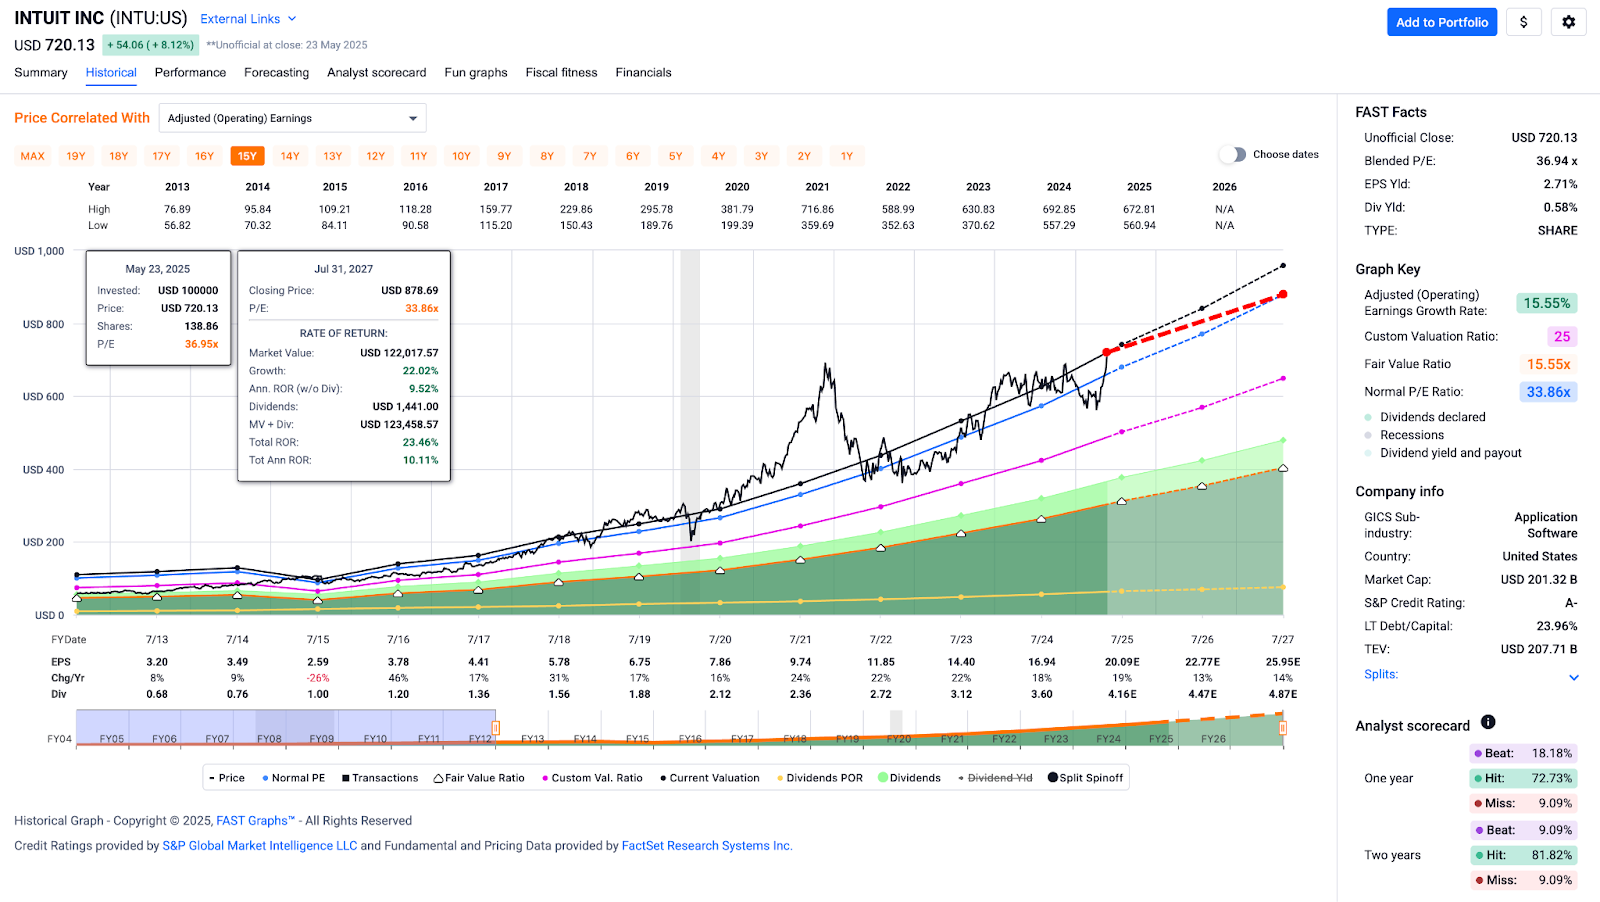The image size is (1600, 902).
Task: Click Blended P/E value 36.94 x
Action: point(1557,161)
